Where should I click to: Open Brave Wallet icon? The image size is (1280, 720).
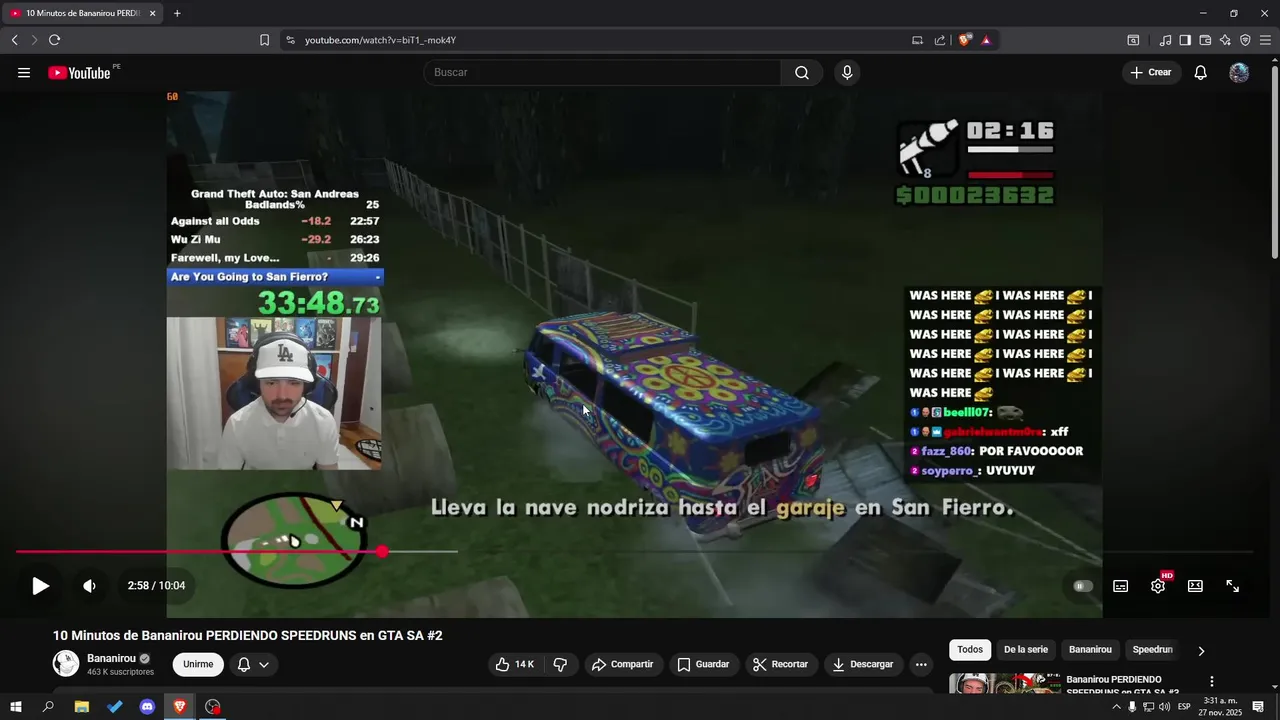(x=1205, y=40)
